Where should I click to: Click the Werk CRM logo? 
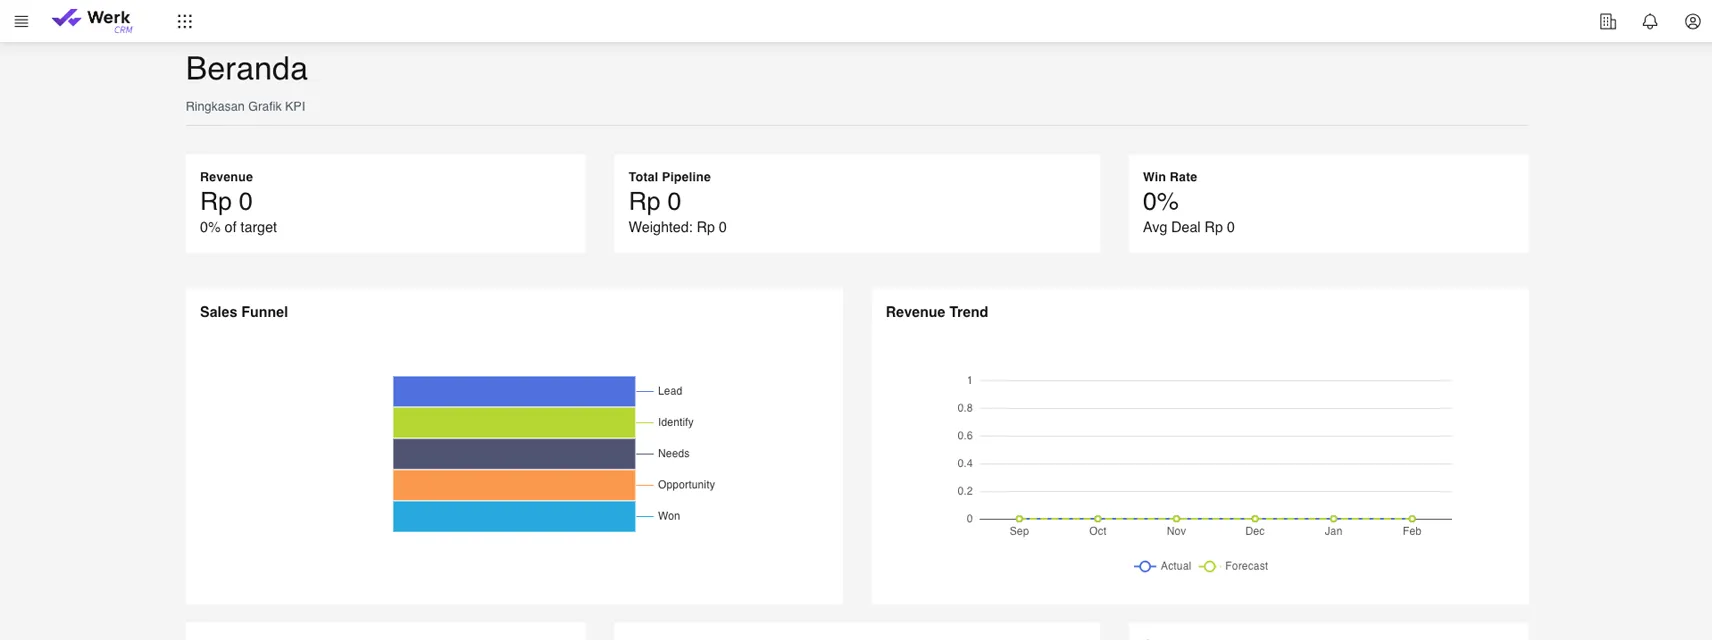pos(92,20)
